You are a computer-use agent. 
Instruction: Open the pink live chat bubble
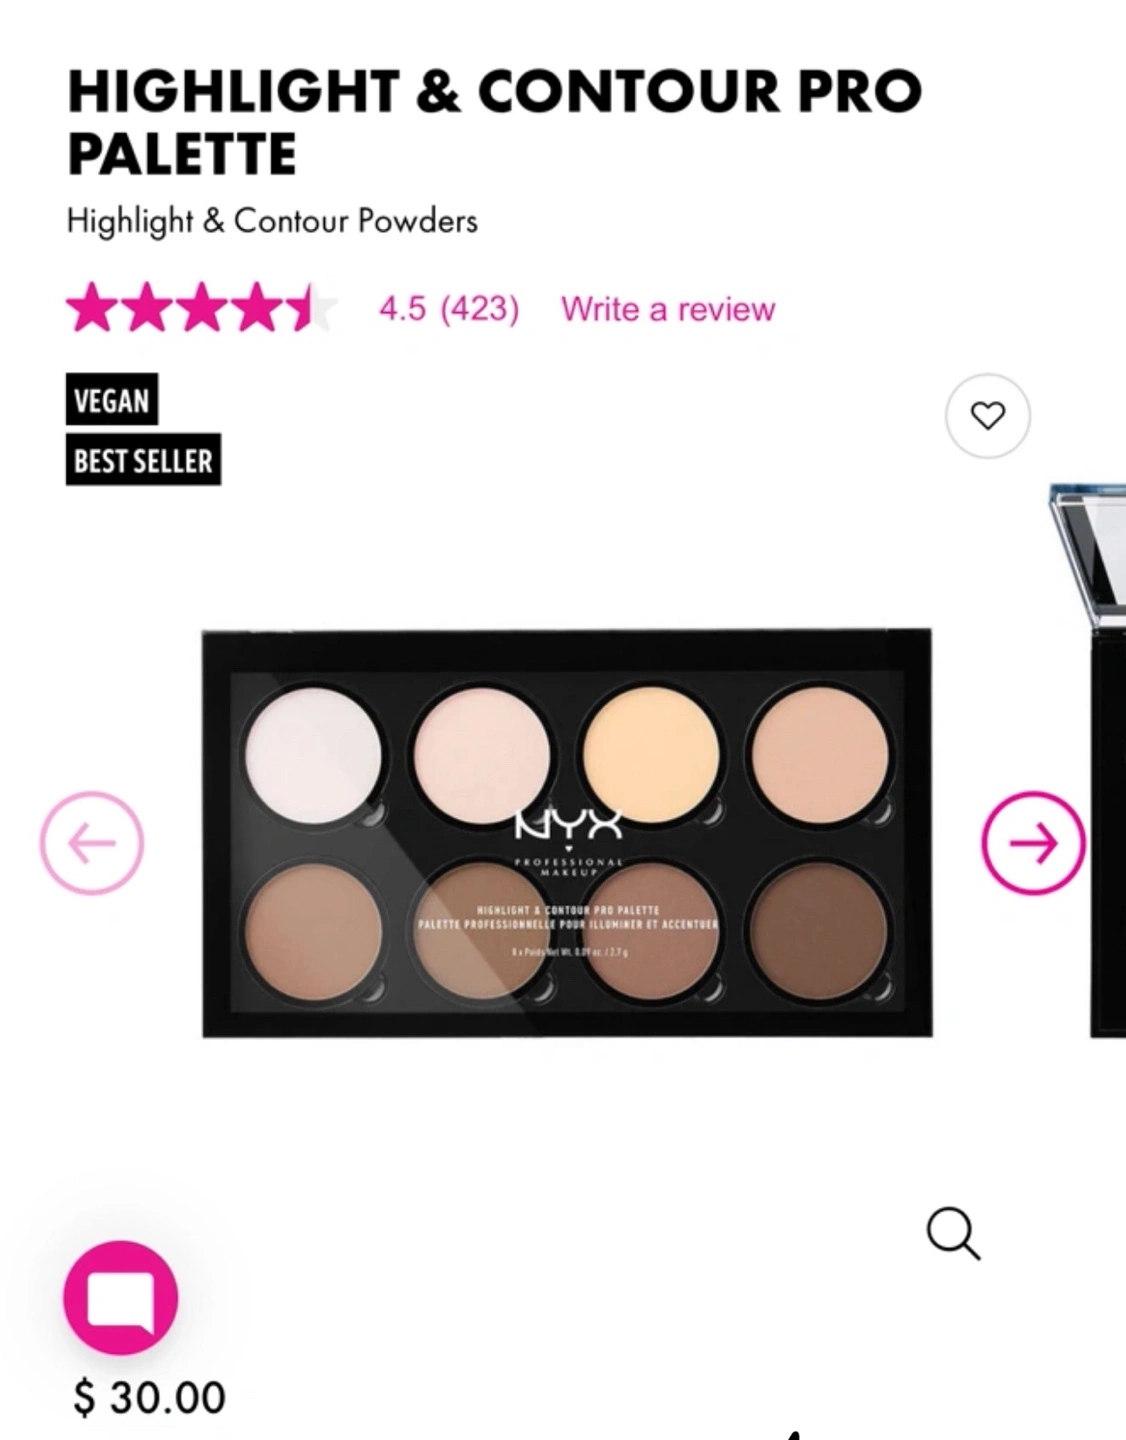[x=121, y=1298]
